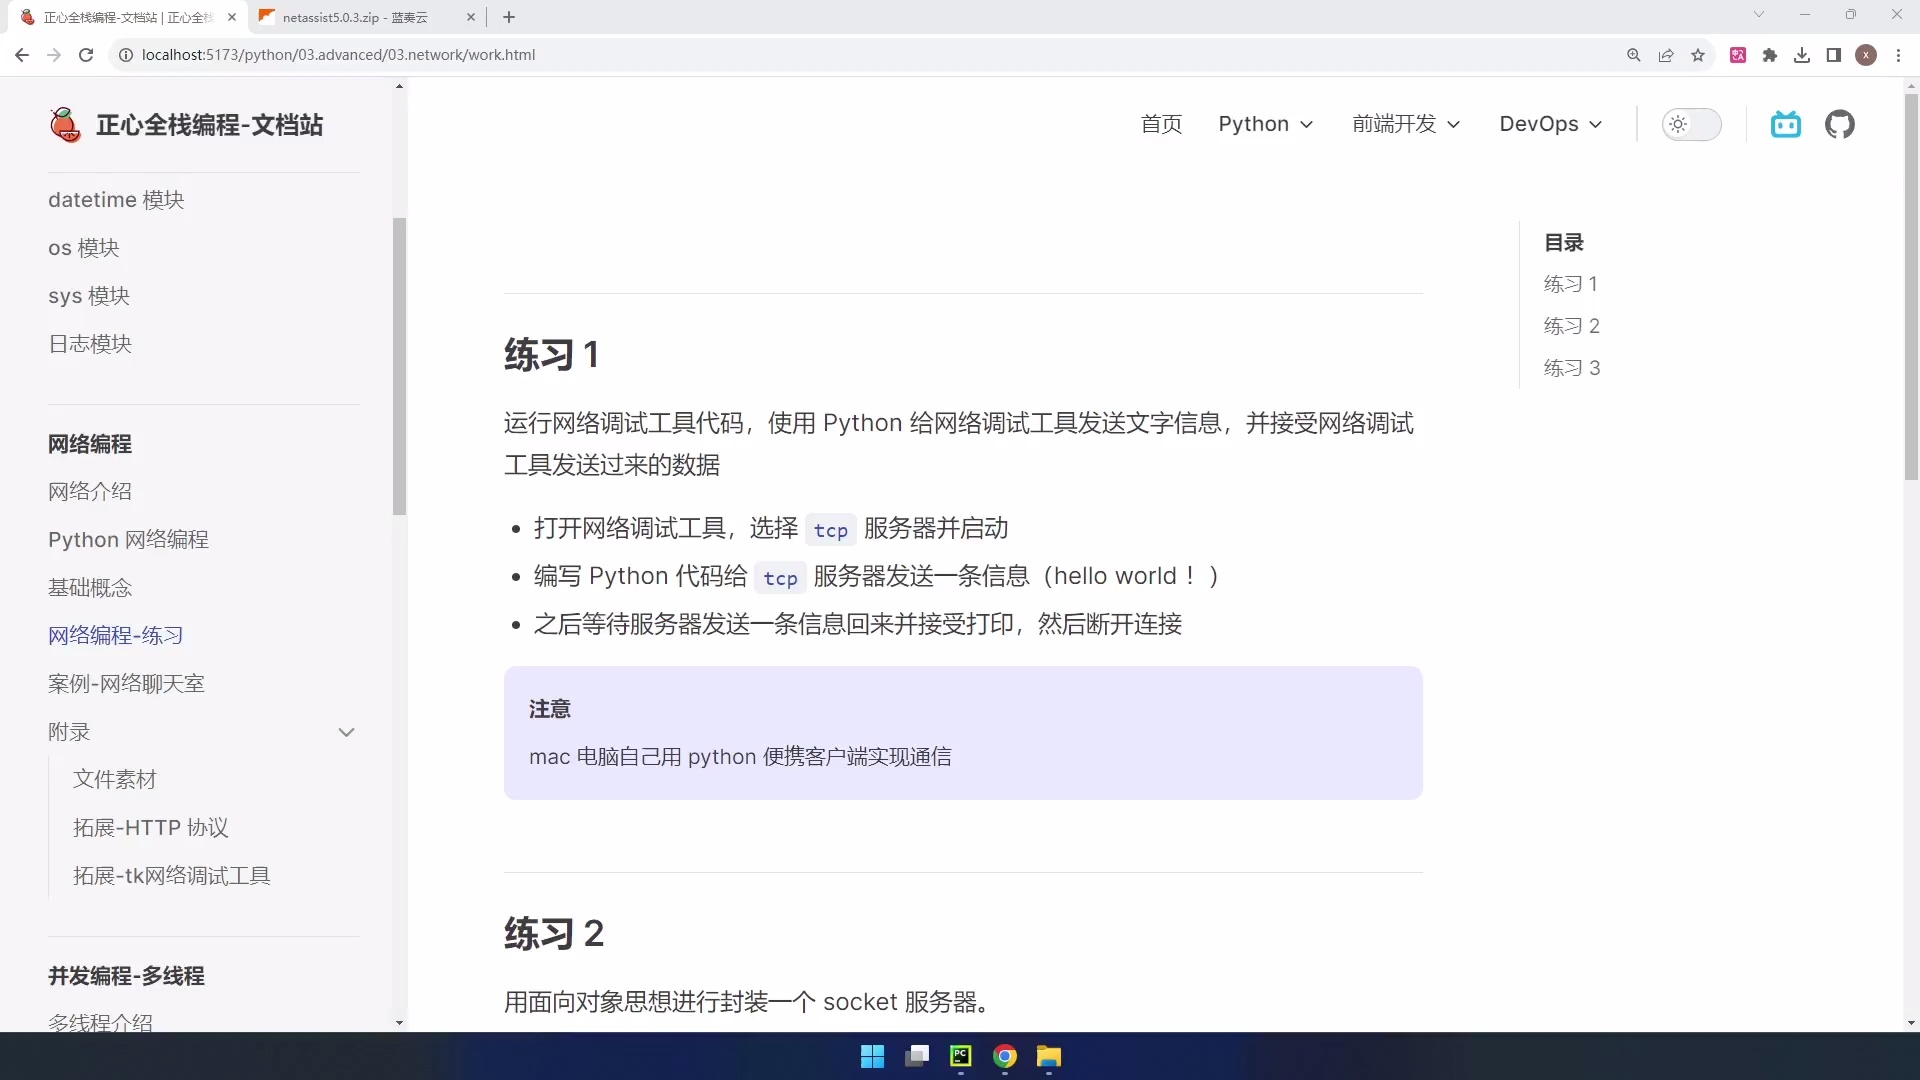Expand the Python nav dropdown
The height and width of the screenshot is (1080, 1920).
tap(1265, 124)
